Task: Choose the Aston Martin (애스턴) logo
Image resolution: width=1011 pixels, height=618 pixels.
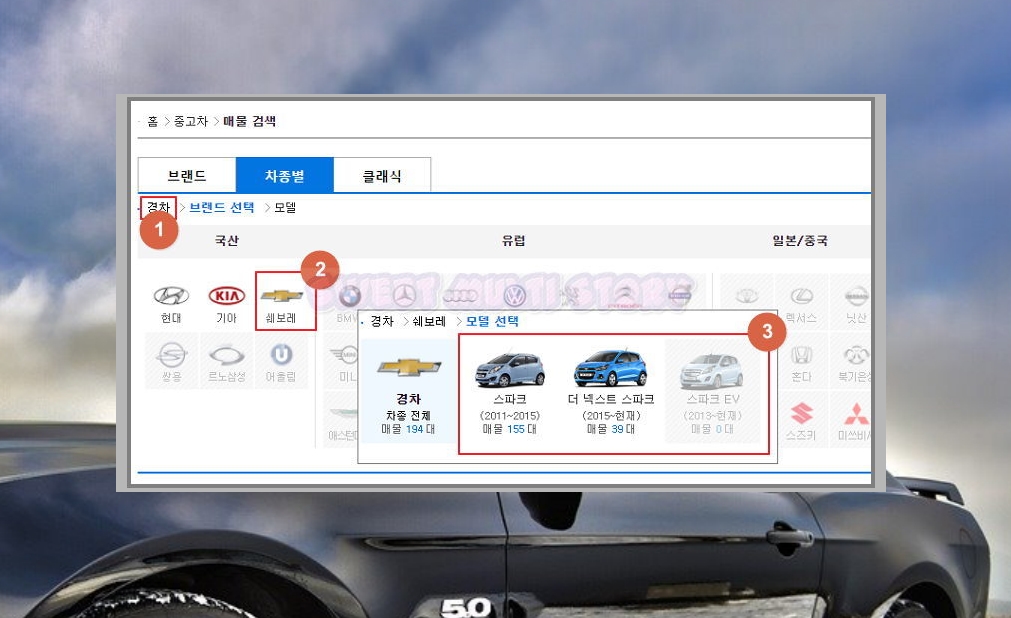Action: [x=342, y=414]
